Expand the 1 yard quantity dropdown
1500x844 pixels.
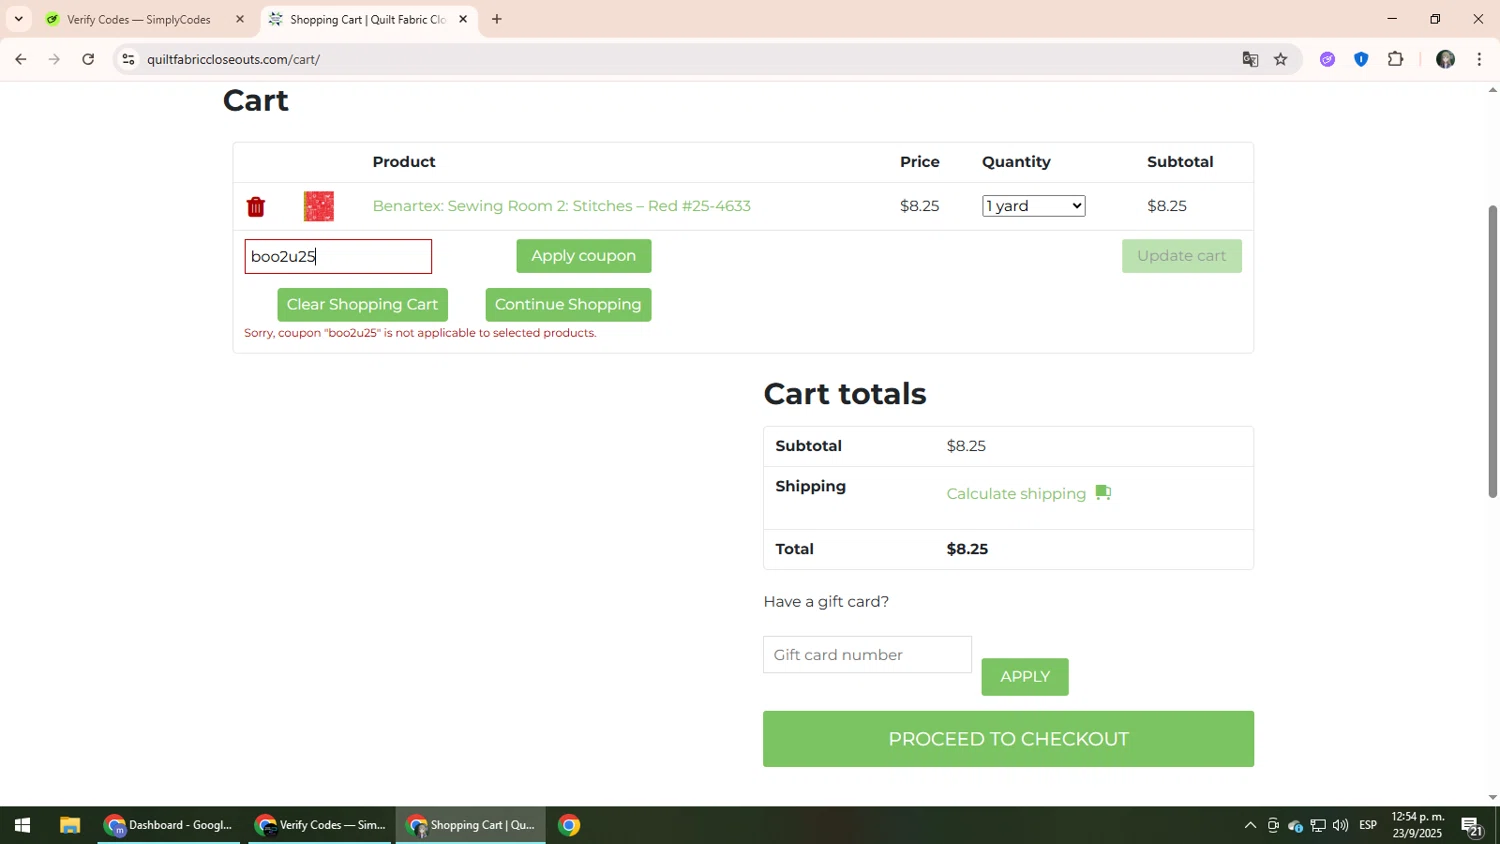[x=1034, y=206]
